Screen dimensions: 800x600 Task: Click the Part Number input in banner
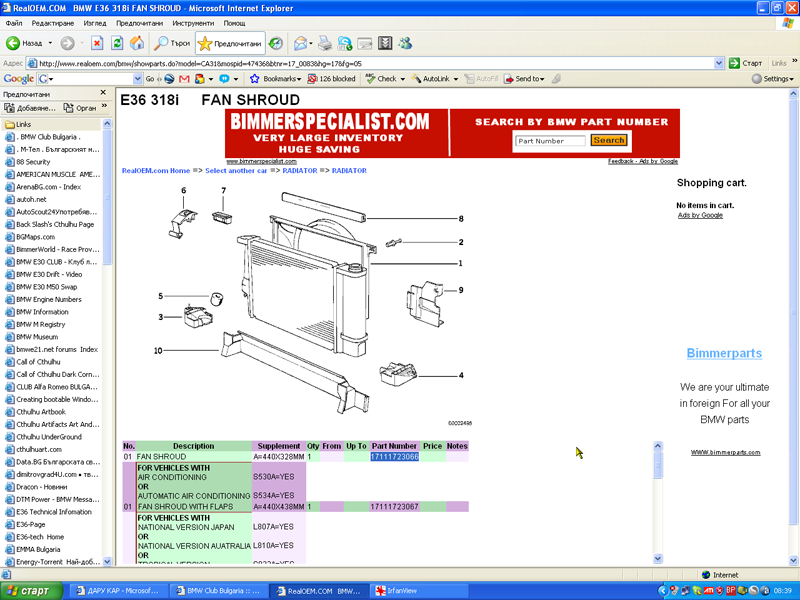[551, 141]
